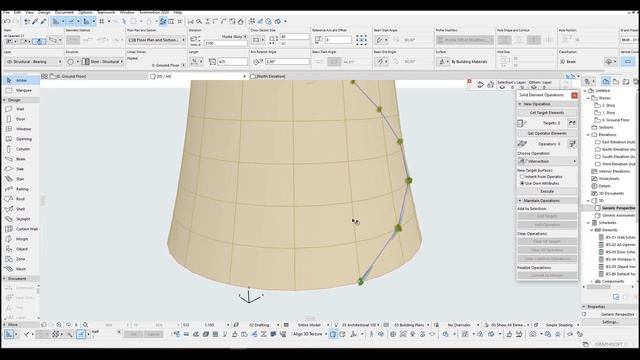Click the Get Operator Elements button
This screenshot has width=640, height=360.
tap(547, 133)
